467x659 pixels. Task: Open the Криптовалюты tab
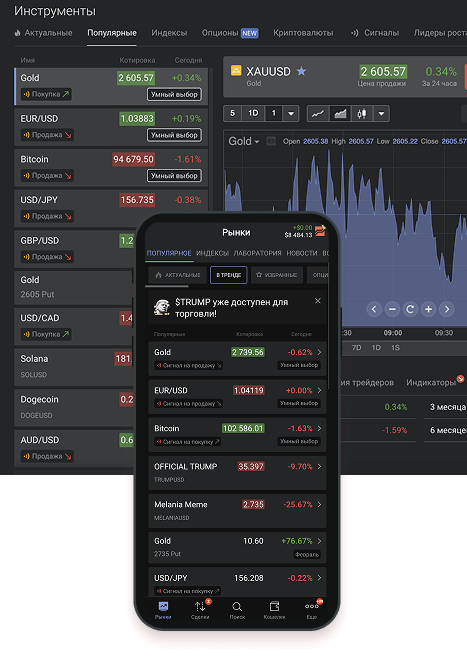[x=303, y=33]
